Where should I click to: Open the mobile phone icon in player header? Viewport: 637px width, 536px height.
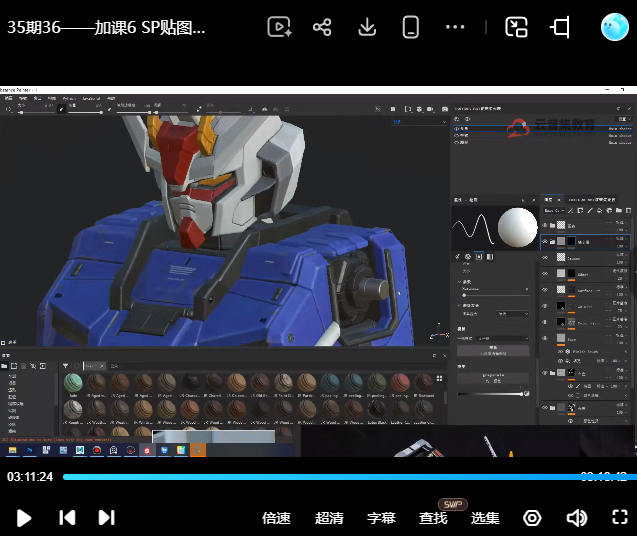coord(410,27)
